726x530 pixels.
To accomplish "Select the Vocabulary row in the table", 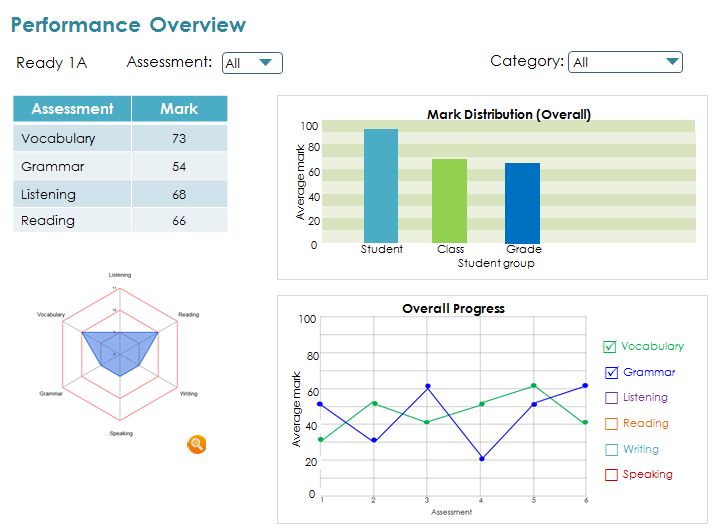I will point(120,138).
